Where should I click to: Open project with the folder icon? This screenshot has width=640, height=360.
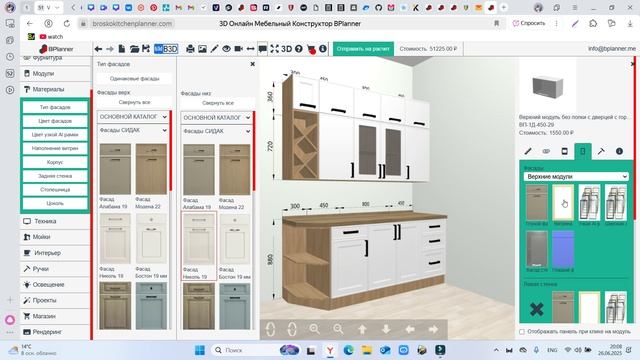coord(134,49)
